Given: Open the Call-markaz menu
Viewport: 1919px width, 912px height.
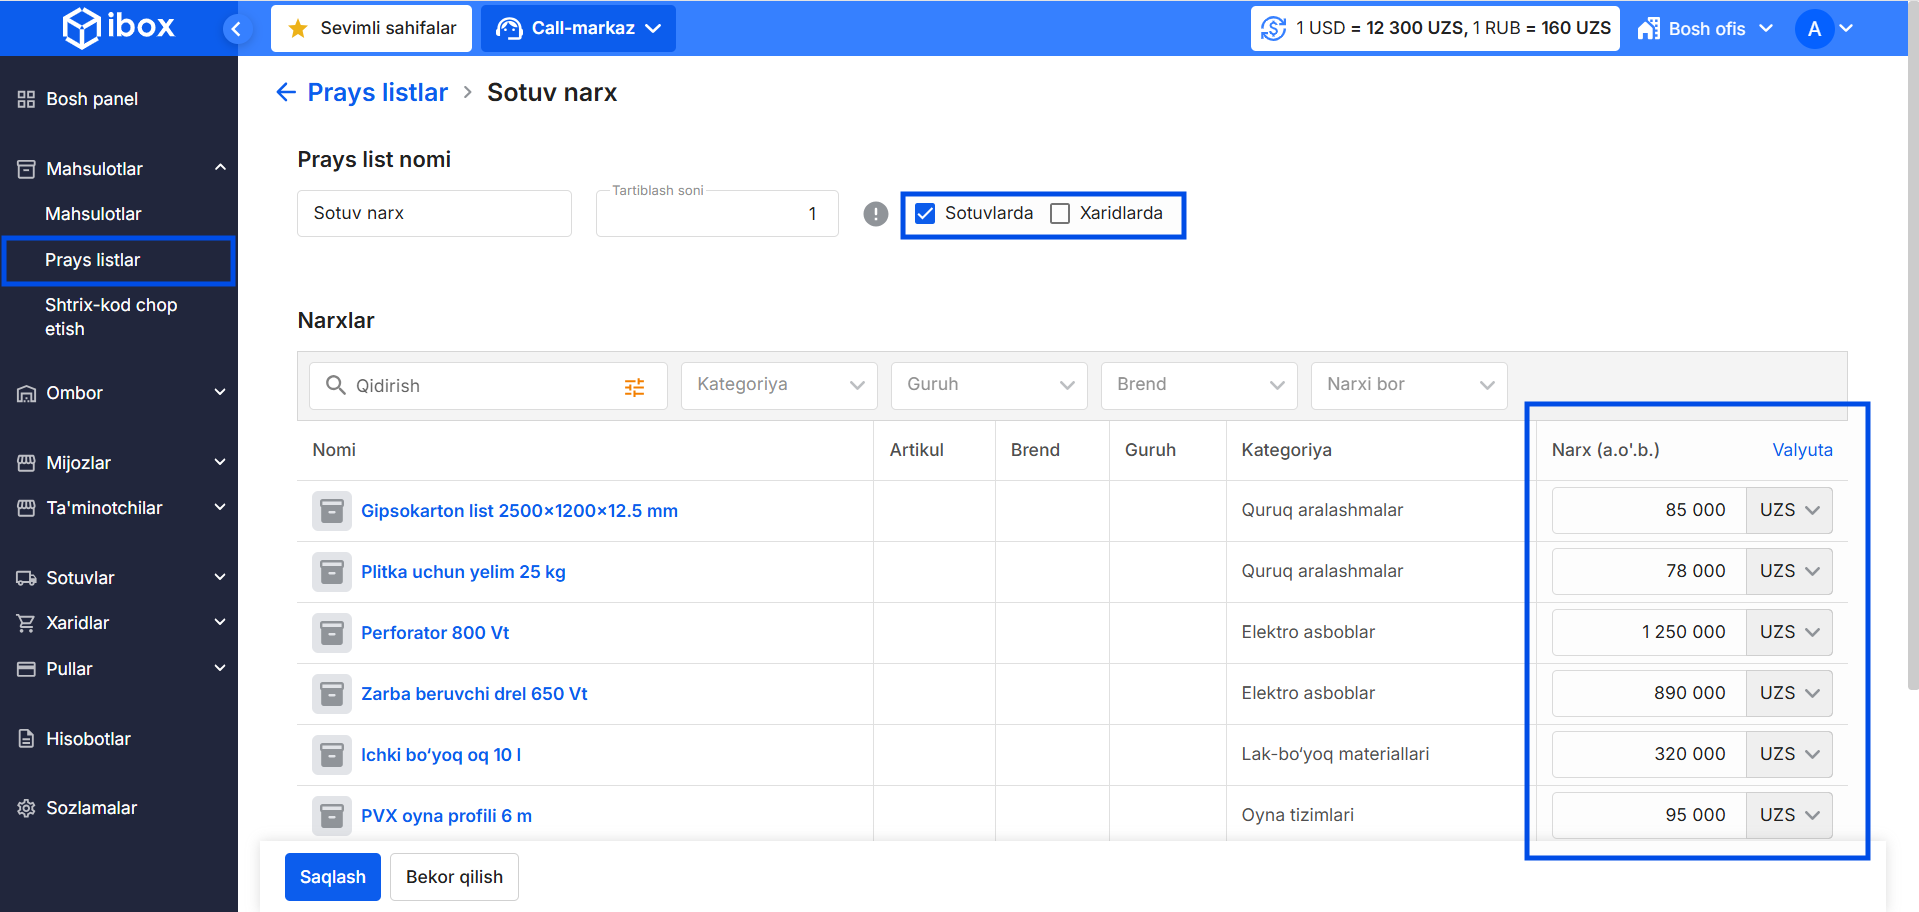Looking at the screenshot, I should click(578, 29).
